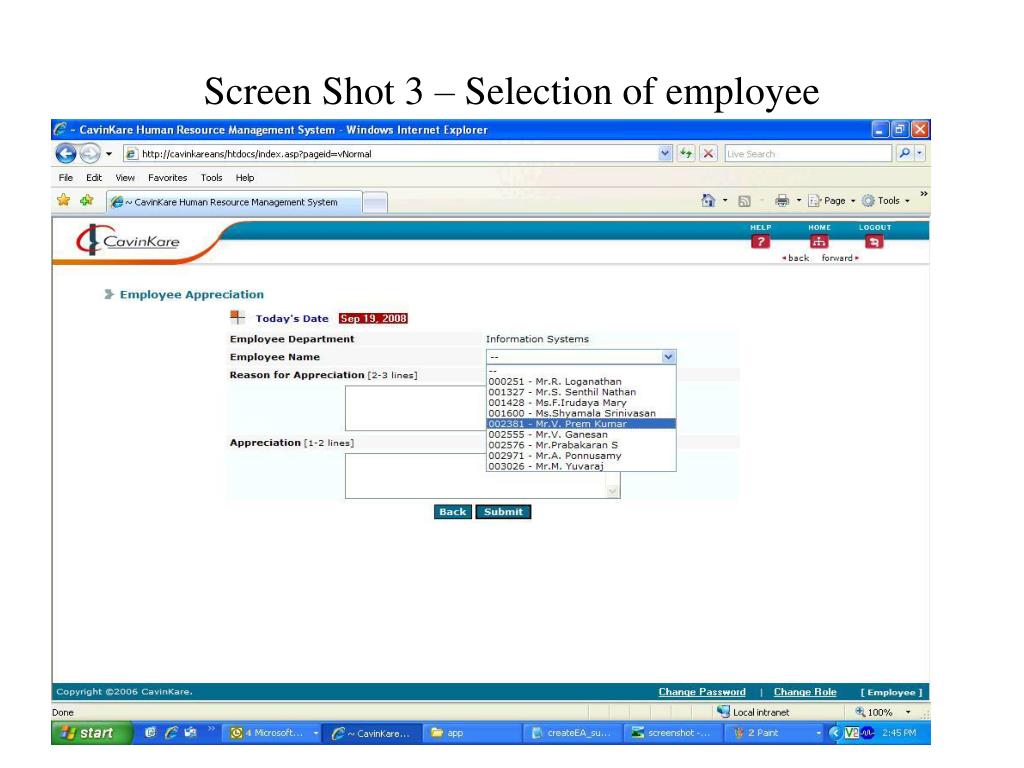The height and width of the screenshot is (768, 1024).
Task: Click the Print icon in toolbar
Action: (x=782, y=200)
